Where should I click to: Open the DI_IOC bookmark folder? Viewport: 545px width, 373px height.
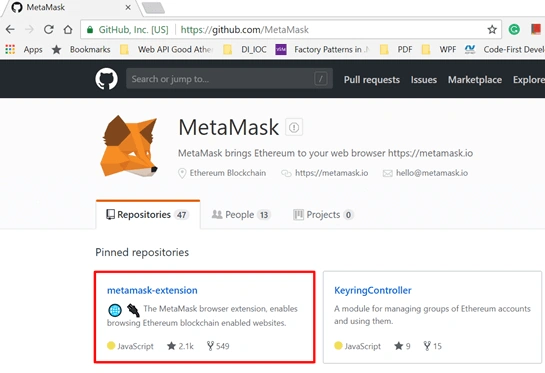[x=245, y=50]
